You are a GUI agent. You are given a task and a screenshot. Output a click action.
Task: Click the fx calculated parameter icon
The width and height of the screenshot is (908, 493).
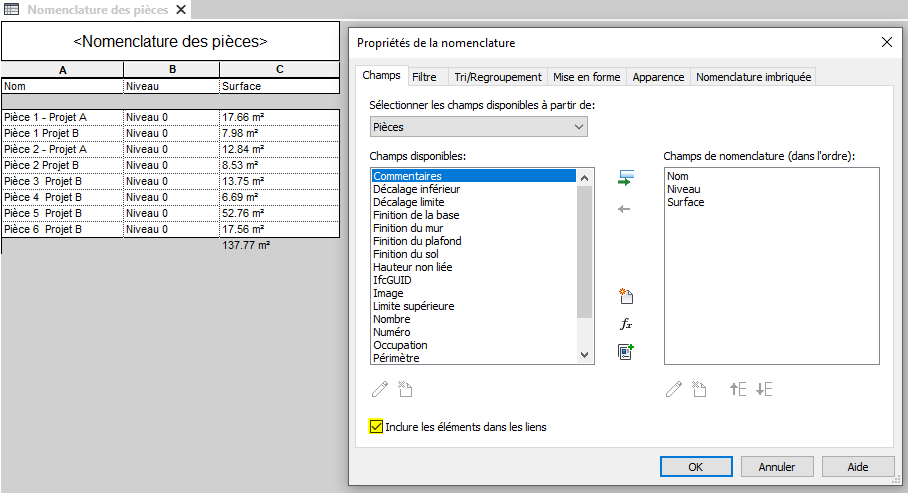point(626,324)
